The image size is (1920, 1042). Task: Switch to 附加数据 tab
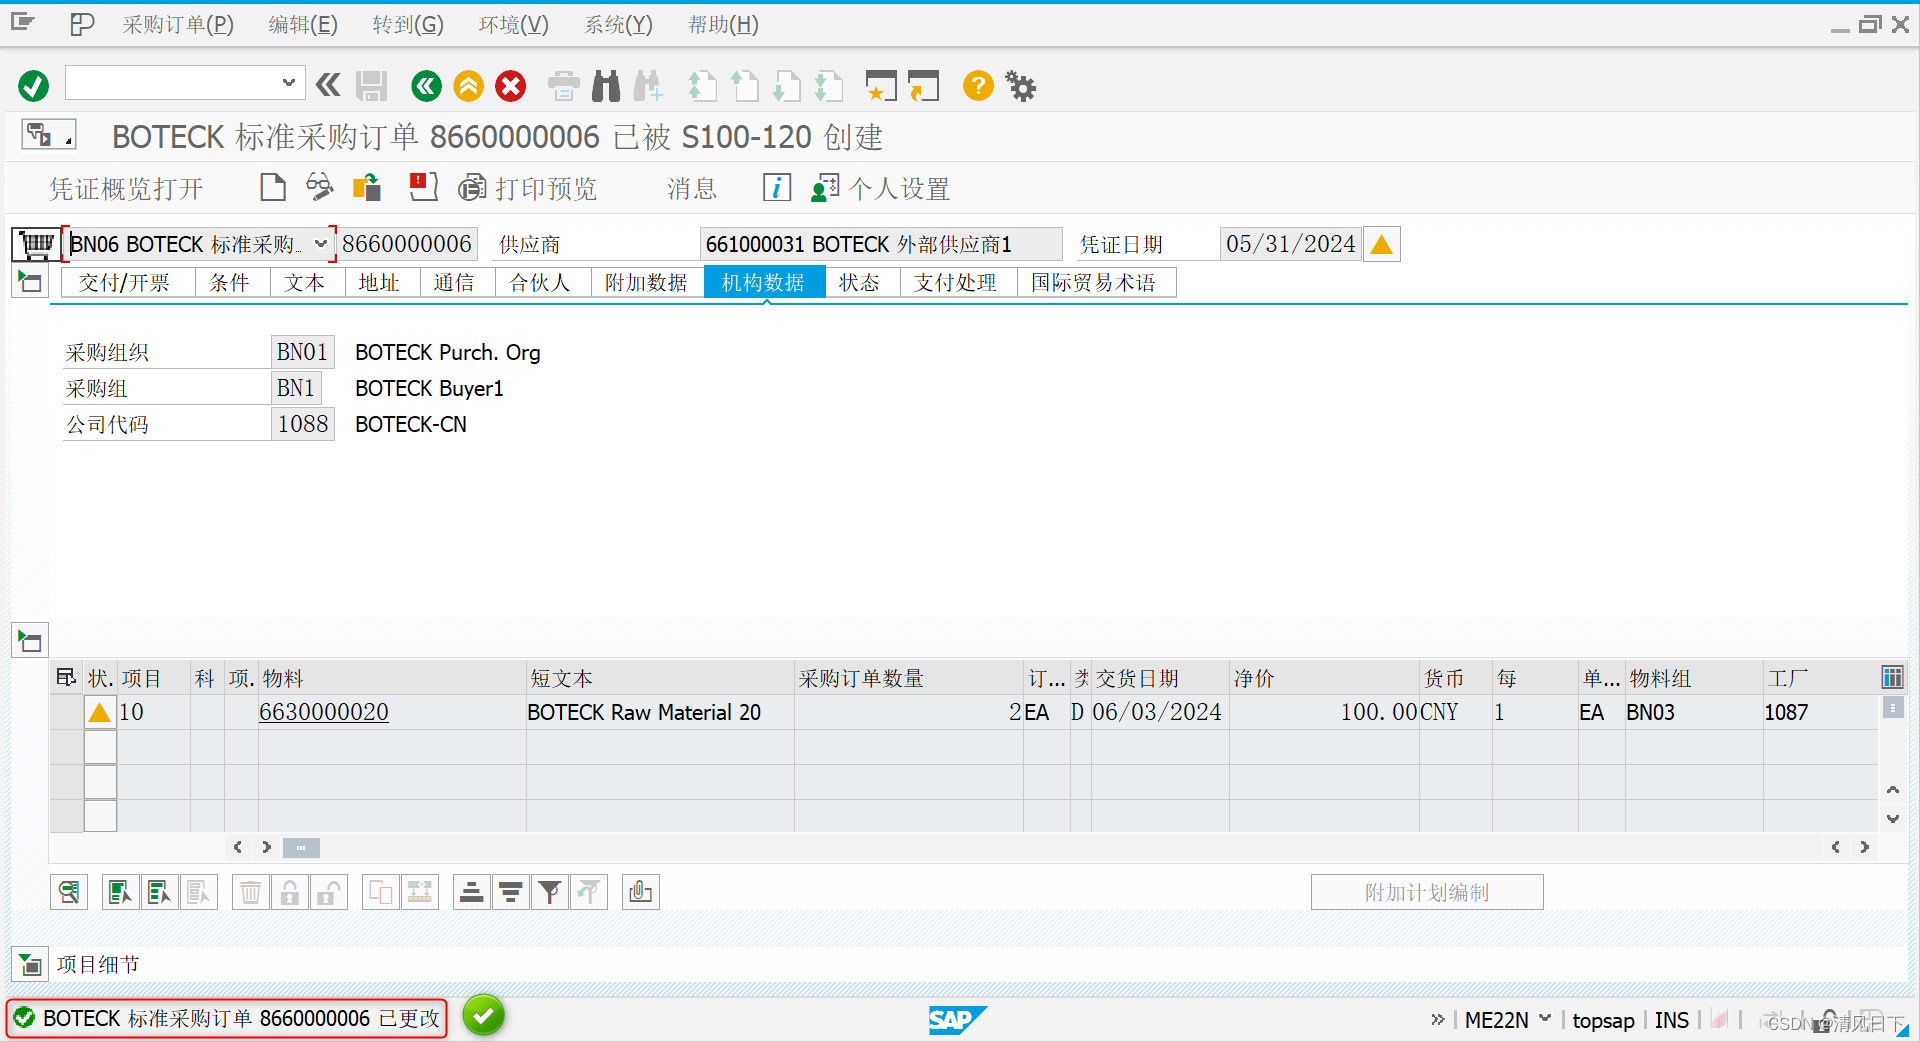point(646,283)
